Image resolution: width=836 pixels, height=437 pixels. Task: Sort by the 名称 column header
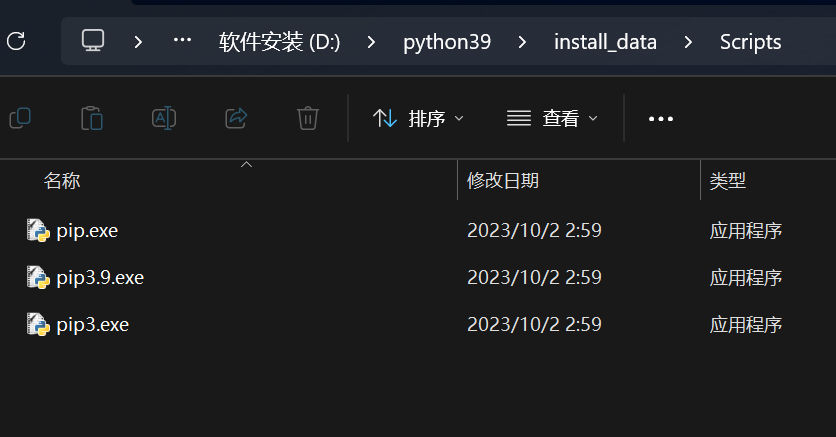click(x=62, y=181)
